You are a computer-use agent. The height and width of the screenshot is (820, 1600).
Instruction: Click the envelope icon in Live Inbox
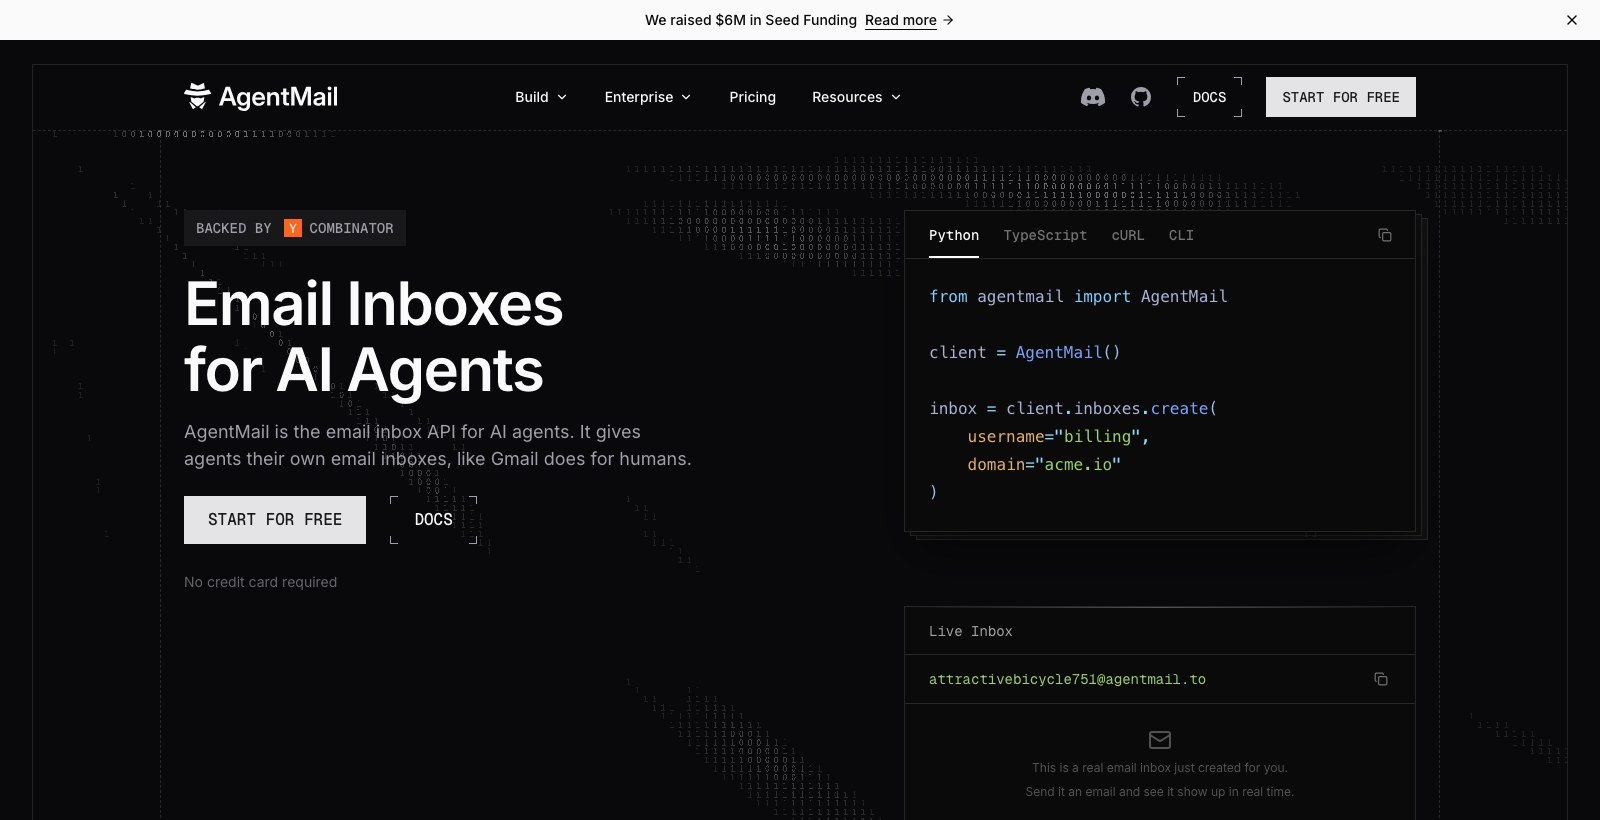point(1160,740)
